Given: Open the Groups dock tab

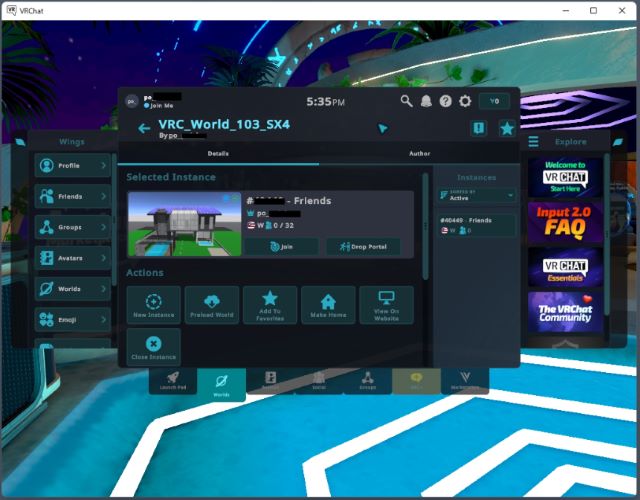Looking at the screenshot, I should pos(367,381).
